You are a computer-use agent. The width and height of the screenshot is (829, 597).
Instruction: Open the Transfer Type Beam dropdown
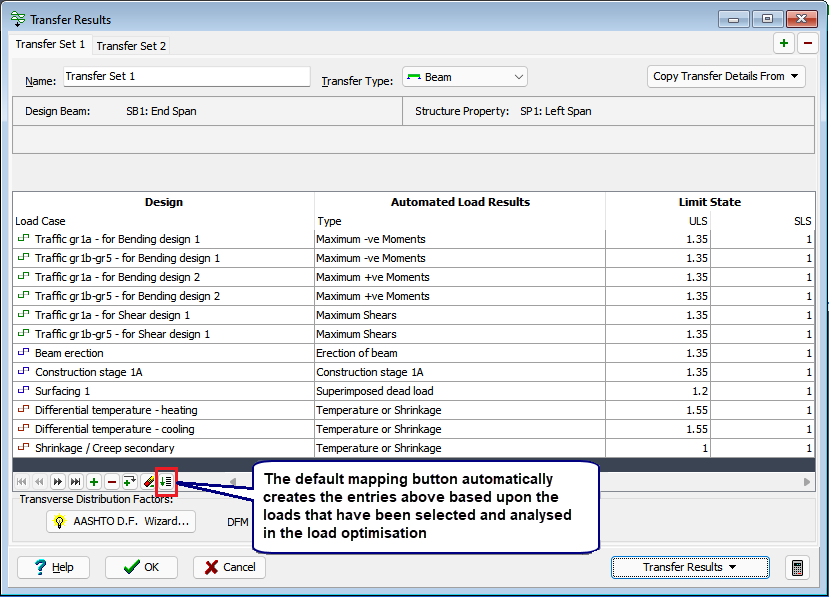point(465,77)
